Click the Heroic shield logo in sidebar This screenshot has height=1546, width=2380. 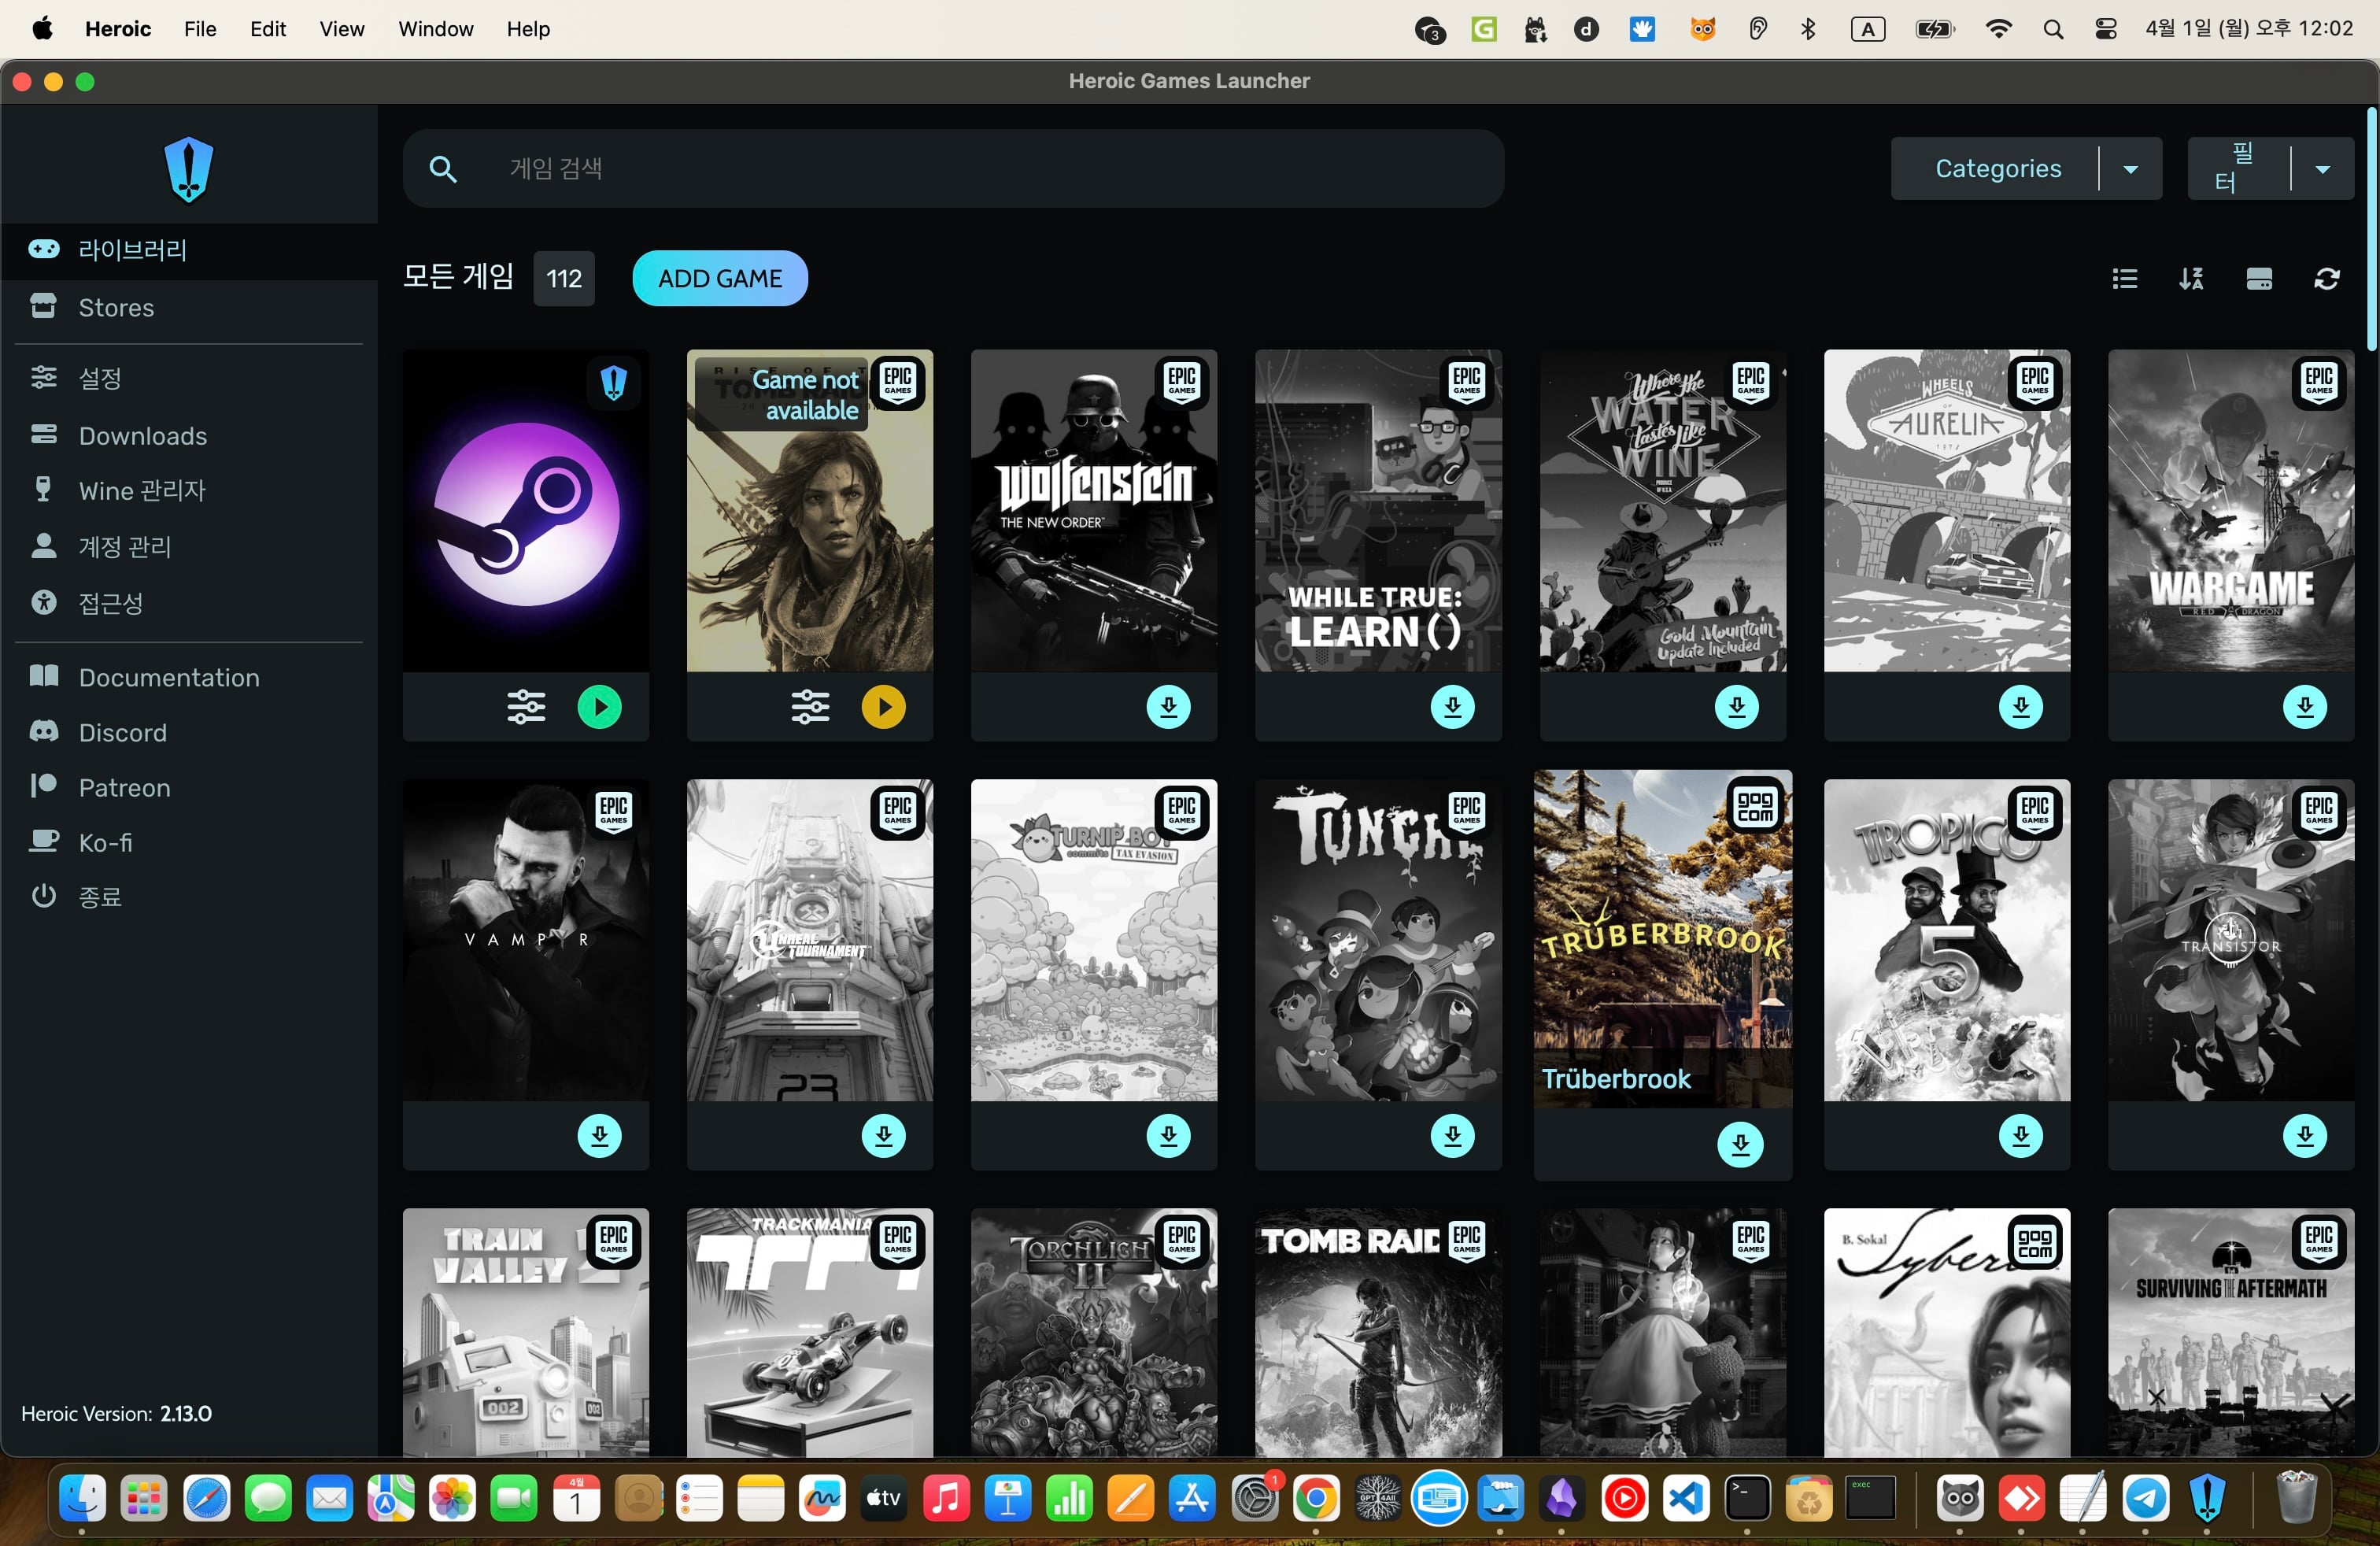[x=188, y=169]
